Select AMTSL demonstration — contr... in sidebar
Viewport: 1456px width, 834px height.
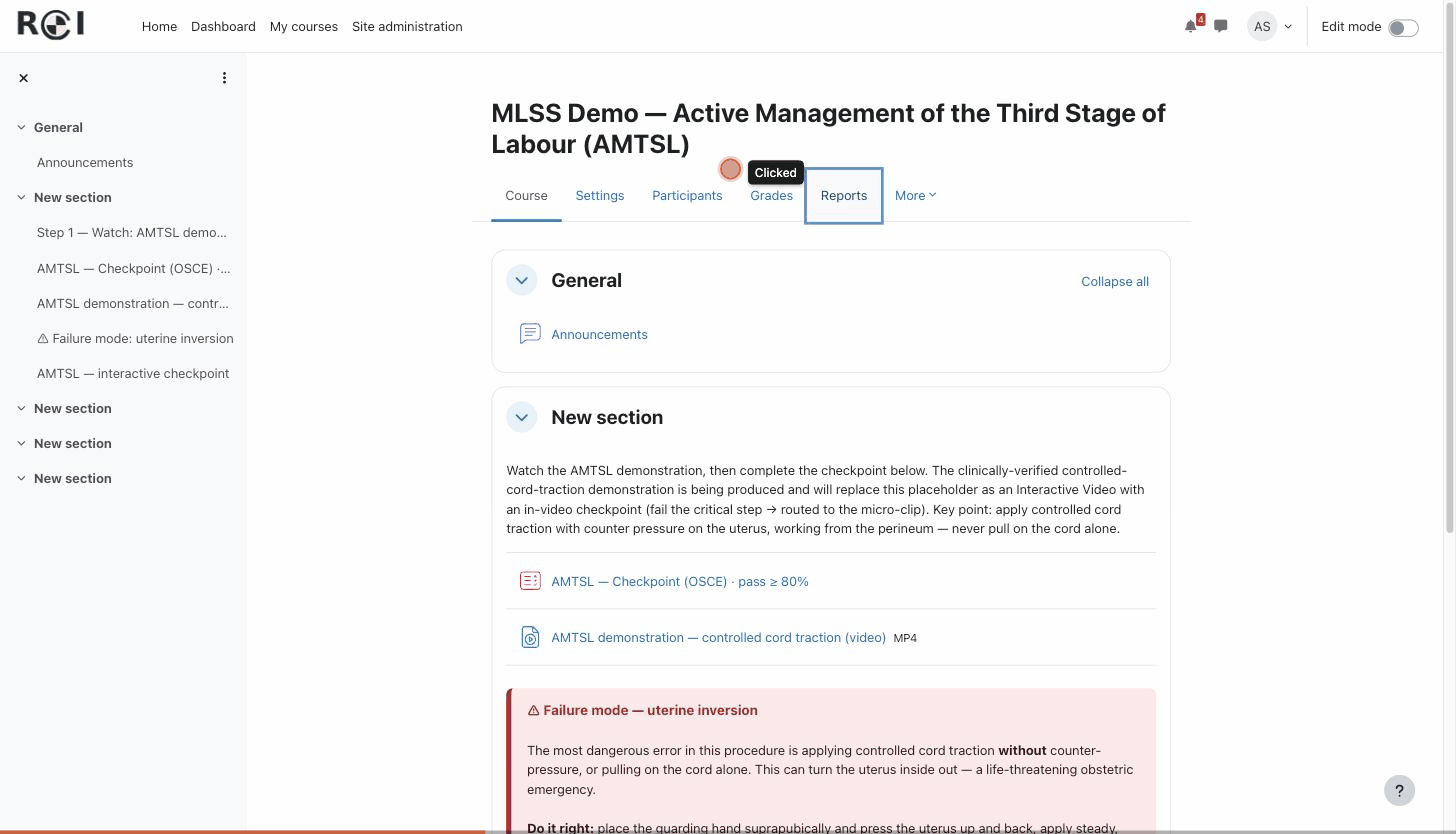[x=133, y=303]
